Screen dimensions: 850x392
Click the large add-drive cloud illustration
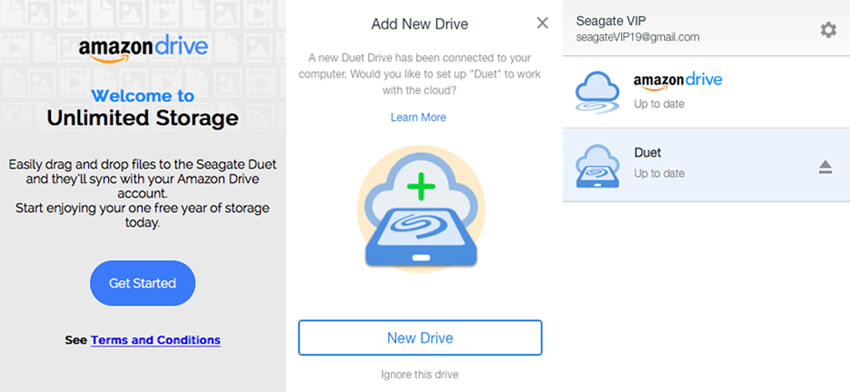click(x=421, y=209)
